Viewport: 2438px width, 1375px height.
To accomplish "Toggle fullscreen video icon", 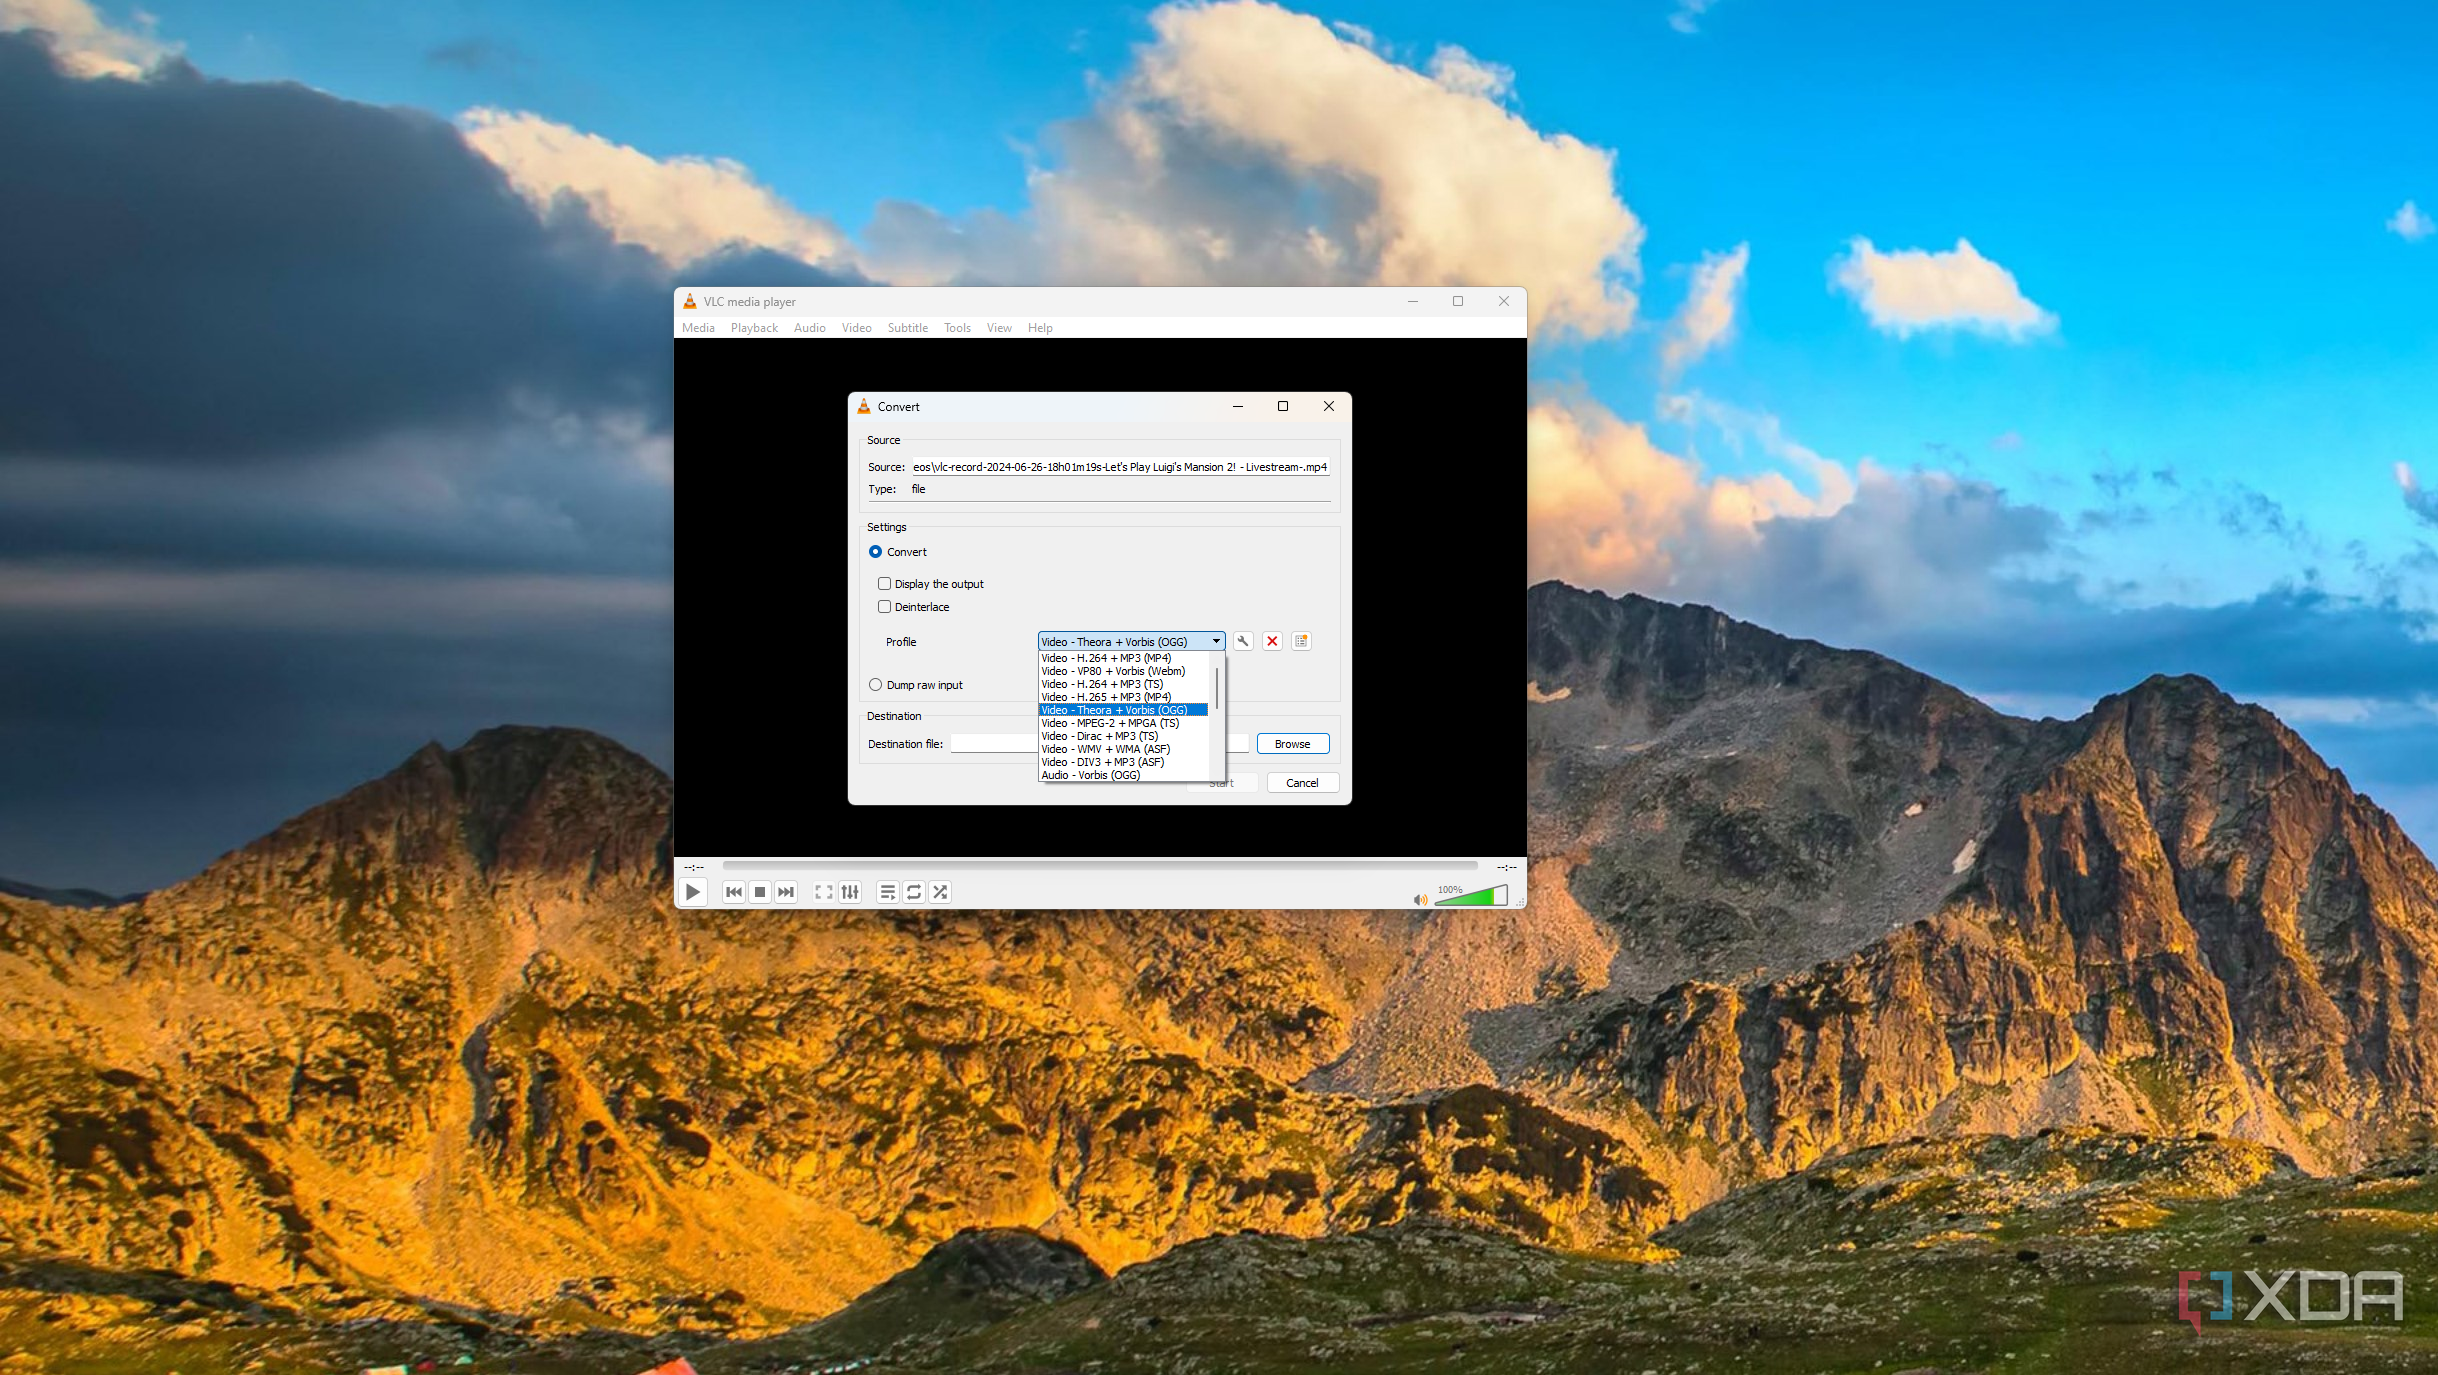I will click(823, 892).
